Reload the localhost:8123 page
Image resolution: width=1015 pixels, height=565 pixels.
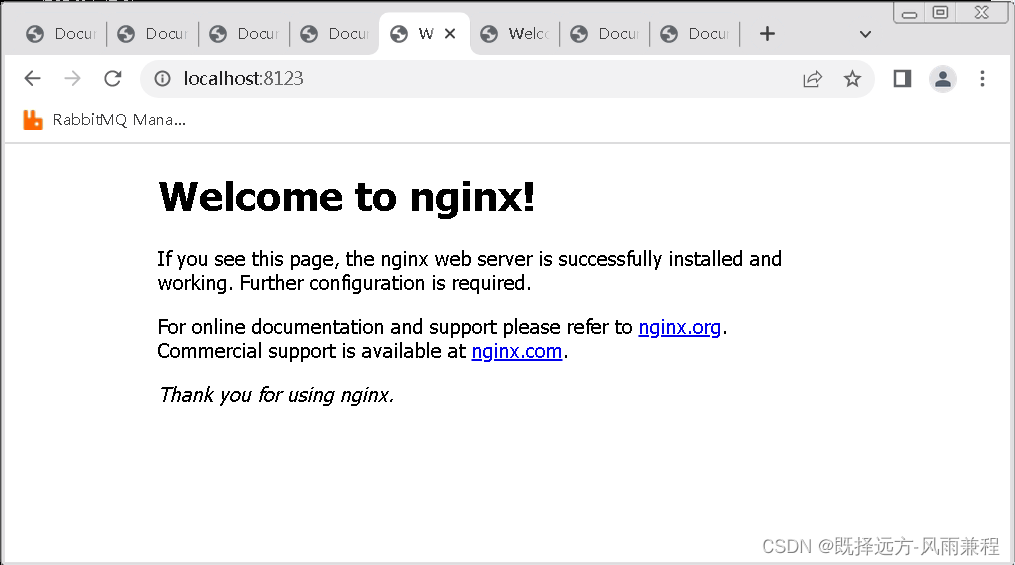[x=113, y=79]
